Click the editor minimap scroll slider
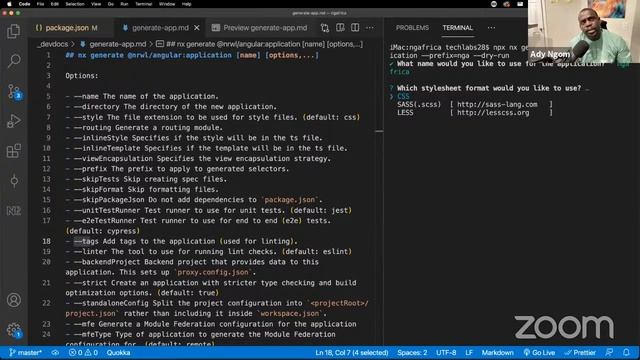The width and height of the screenshot is (640, 360). click(x=379, y=131)
